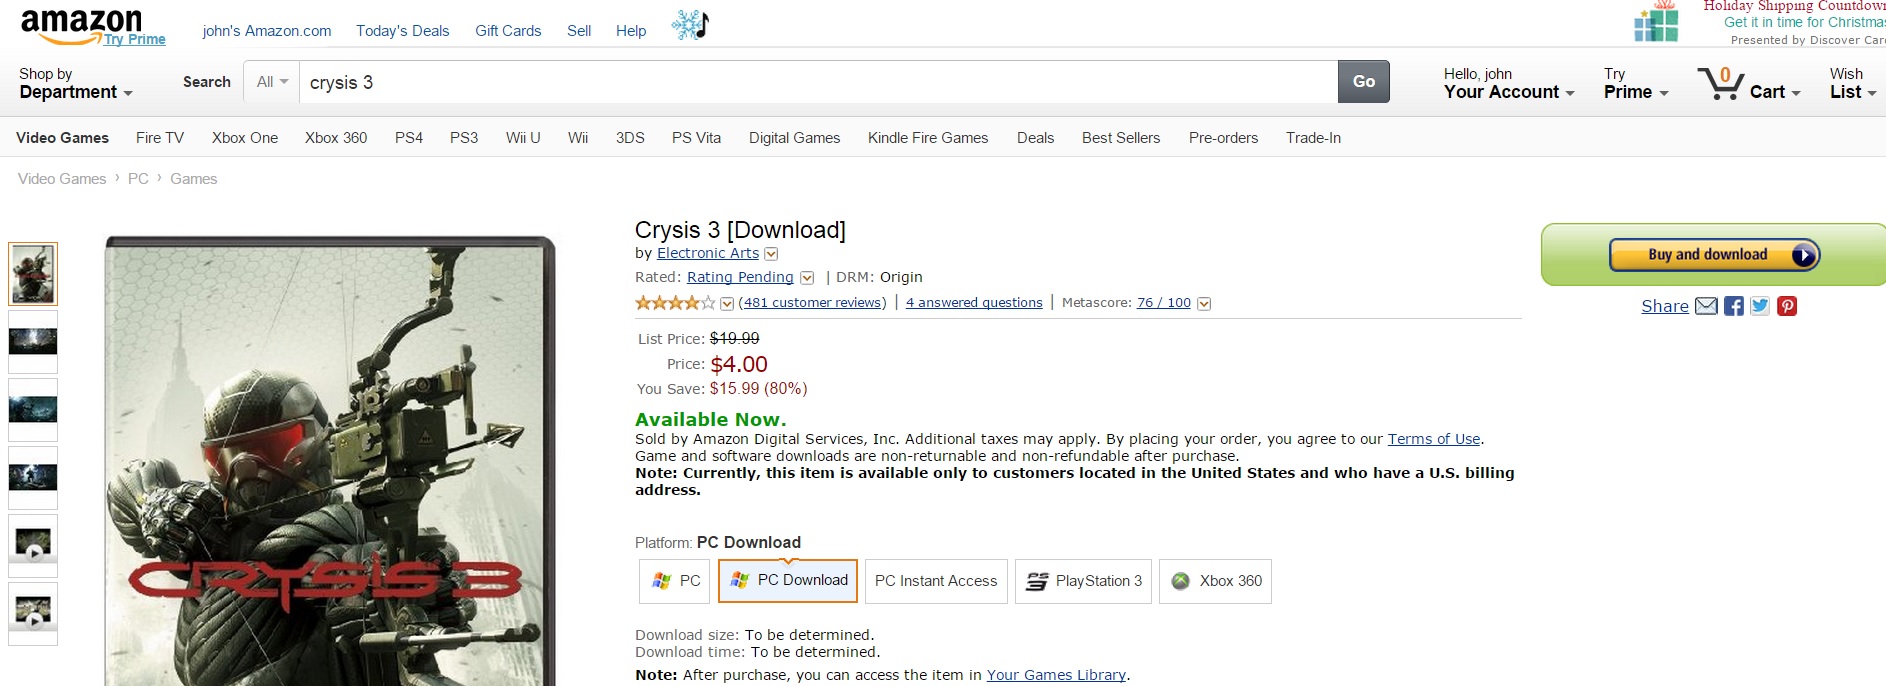Share on Facebook icon
The image size is (1886, 686).
tap(1734, 306)
